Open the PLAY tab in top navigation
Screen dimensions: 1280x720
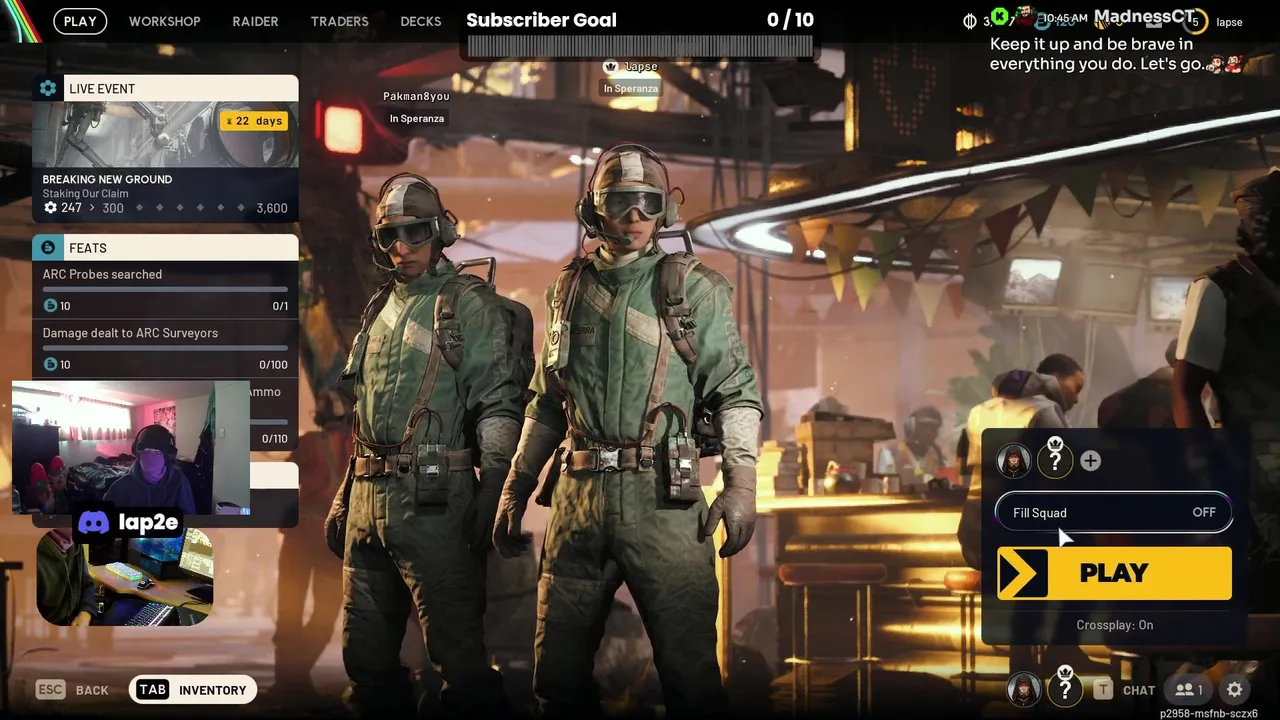pos(80,21)
